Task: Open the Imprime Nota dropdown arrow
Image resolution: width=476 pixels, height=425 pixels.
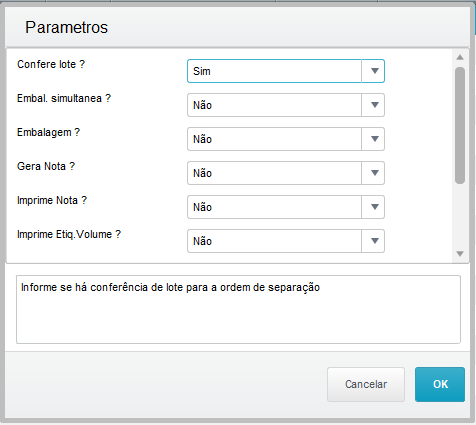Action: (373, 207)
